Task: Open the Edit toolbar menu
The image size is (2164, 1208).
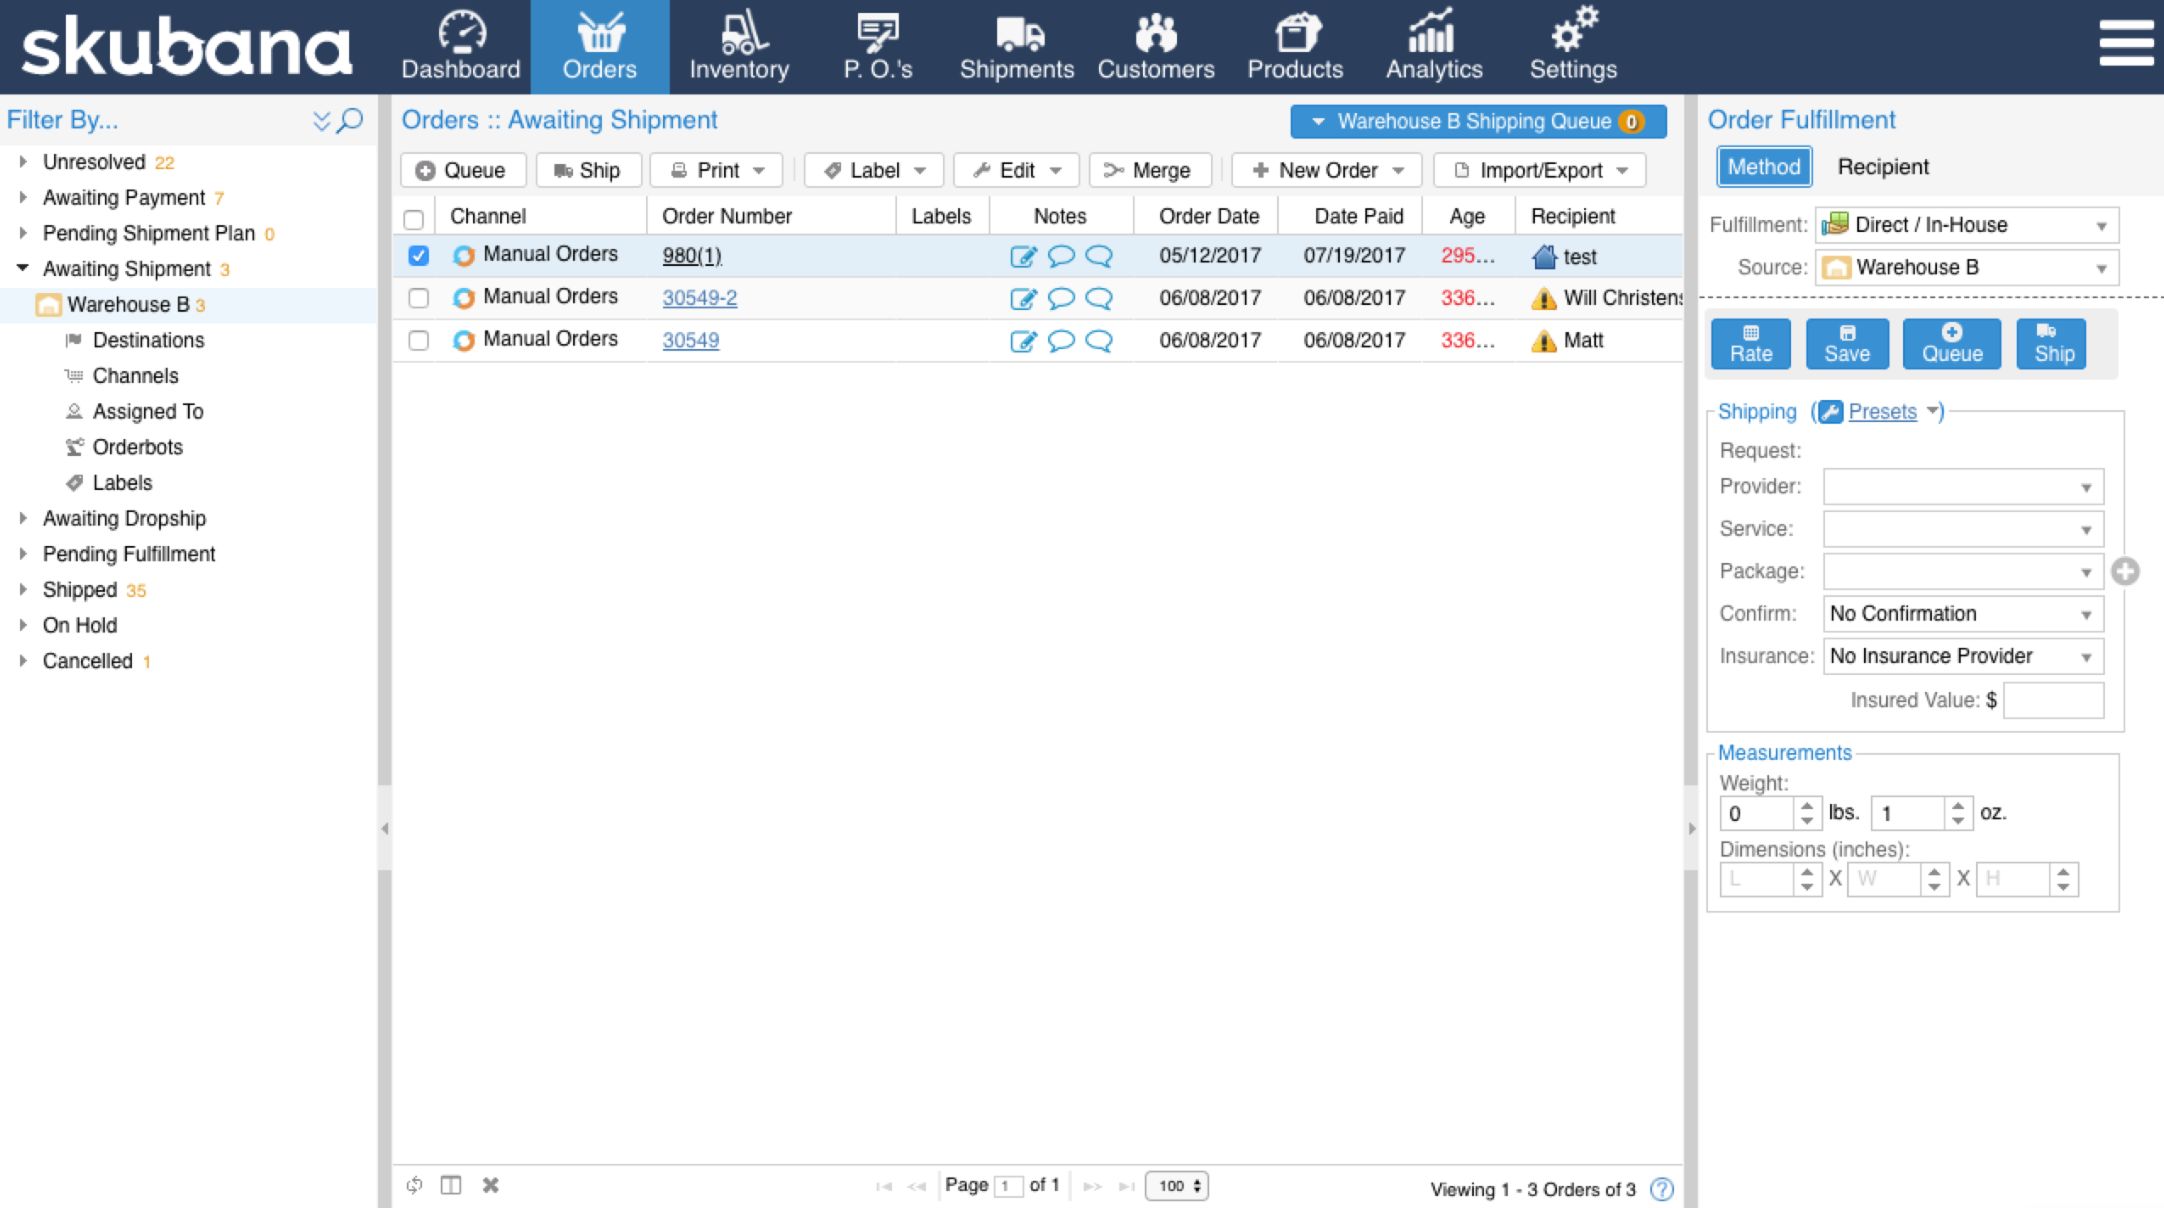Action: (1016, 170)
